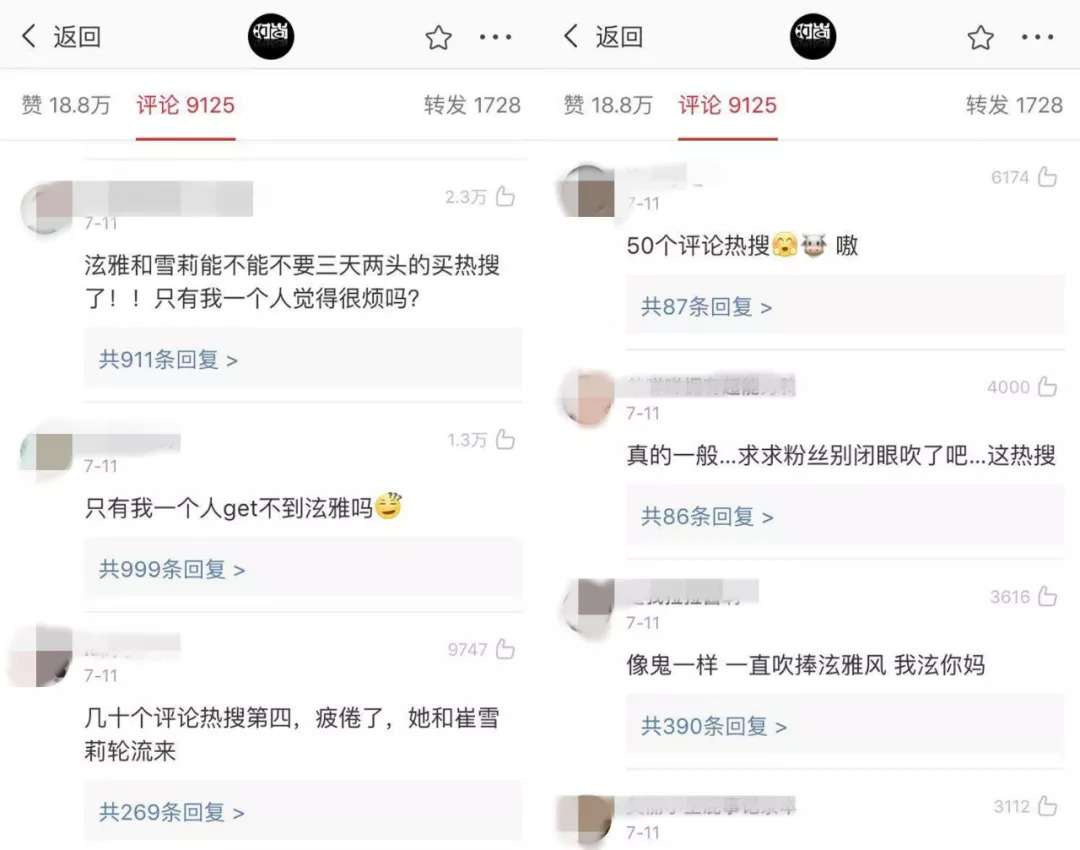Open the three-dot more menu on left screen
Image resolution: width=1080 pixels, height=850 pixels.
click(x=496, y=37)
